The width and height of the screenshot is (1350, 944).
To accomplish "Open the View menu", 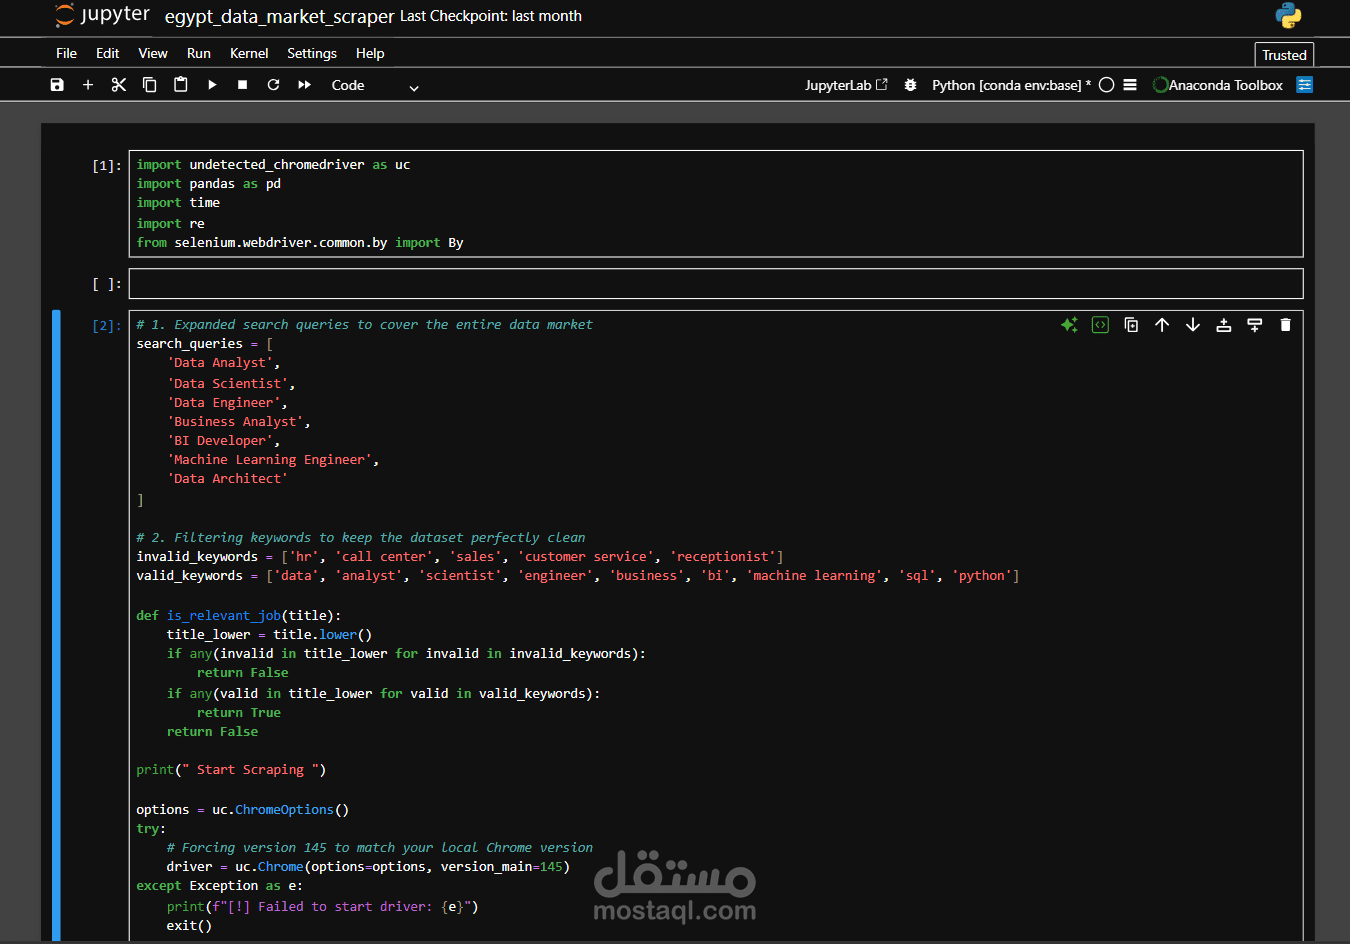I will click(x=153, y=53).
